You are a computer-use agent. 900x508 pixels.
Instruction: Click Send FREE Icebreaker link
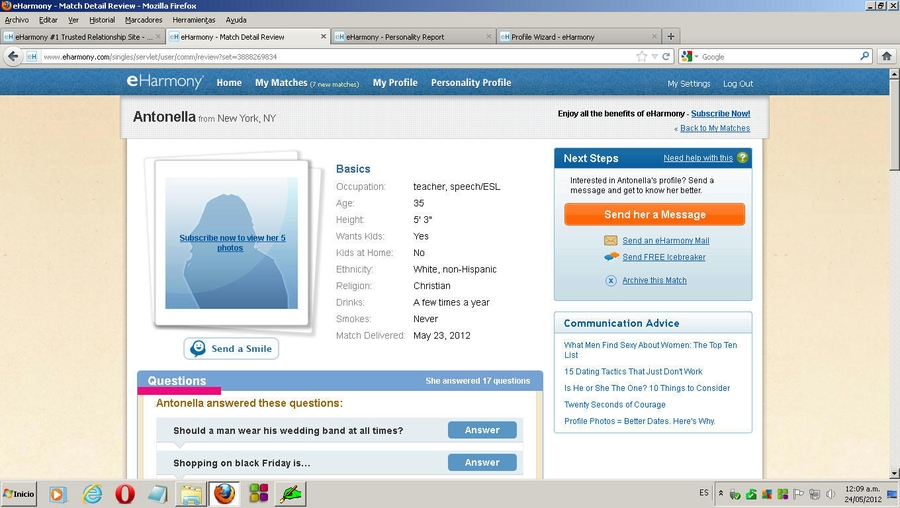tap(664, 257)
